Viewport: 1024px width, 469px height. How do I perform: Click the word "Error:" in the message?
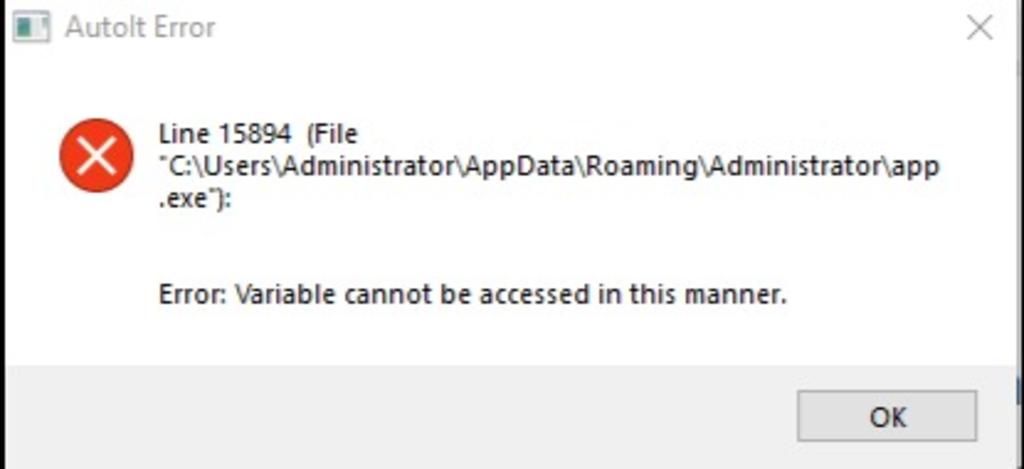coord(192,295)
